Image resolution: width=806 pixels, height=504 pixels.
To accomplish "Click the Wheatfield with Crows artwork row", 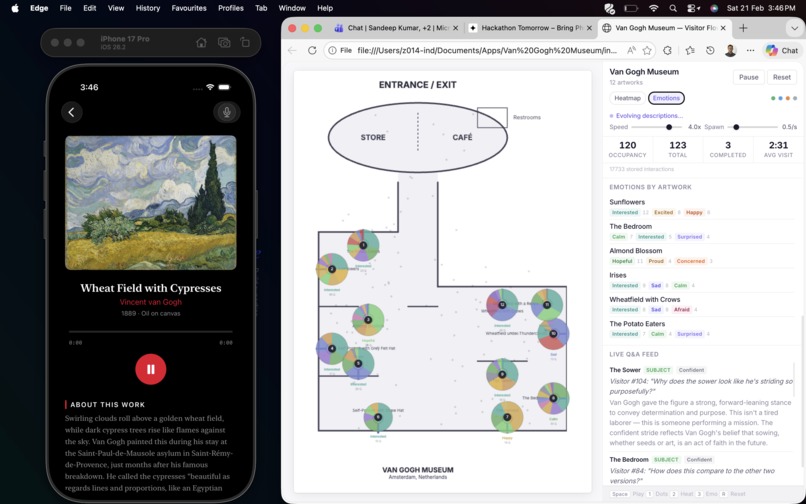I will (702, 304).
